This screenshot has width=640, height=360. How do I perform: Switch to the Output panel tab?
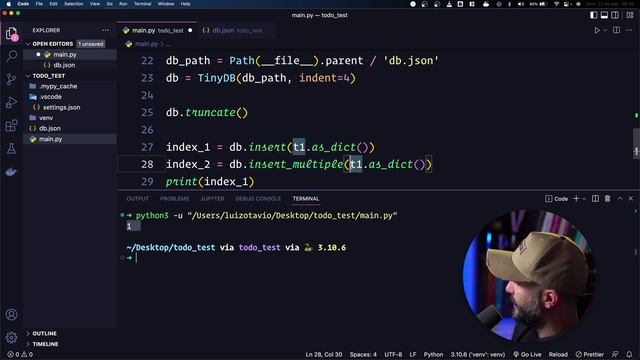point(138,199)
